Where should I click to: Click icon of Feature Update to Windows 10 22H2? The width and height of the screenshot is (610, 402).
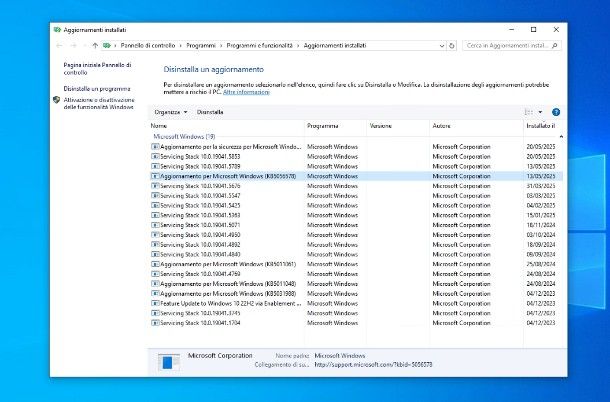coord(155,303)
